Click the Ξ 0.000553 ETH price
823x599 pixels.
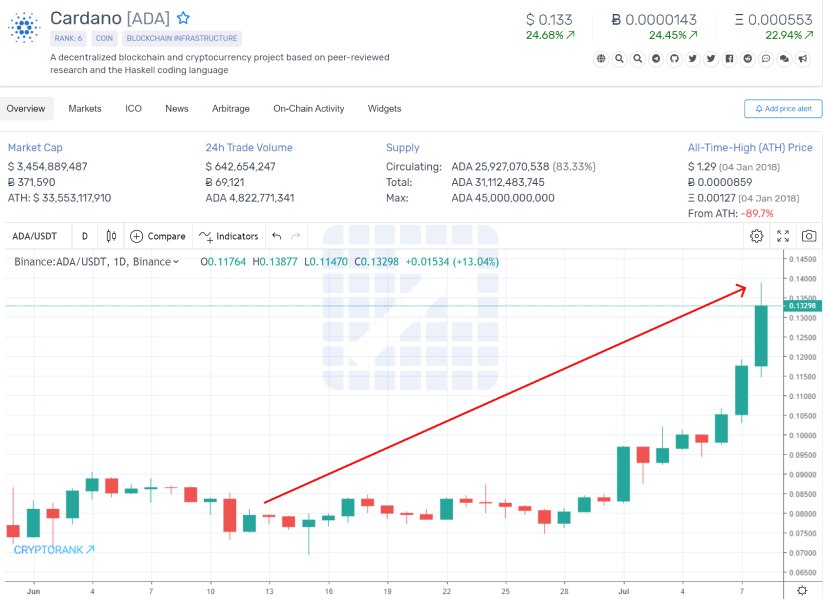pos(773,20)
